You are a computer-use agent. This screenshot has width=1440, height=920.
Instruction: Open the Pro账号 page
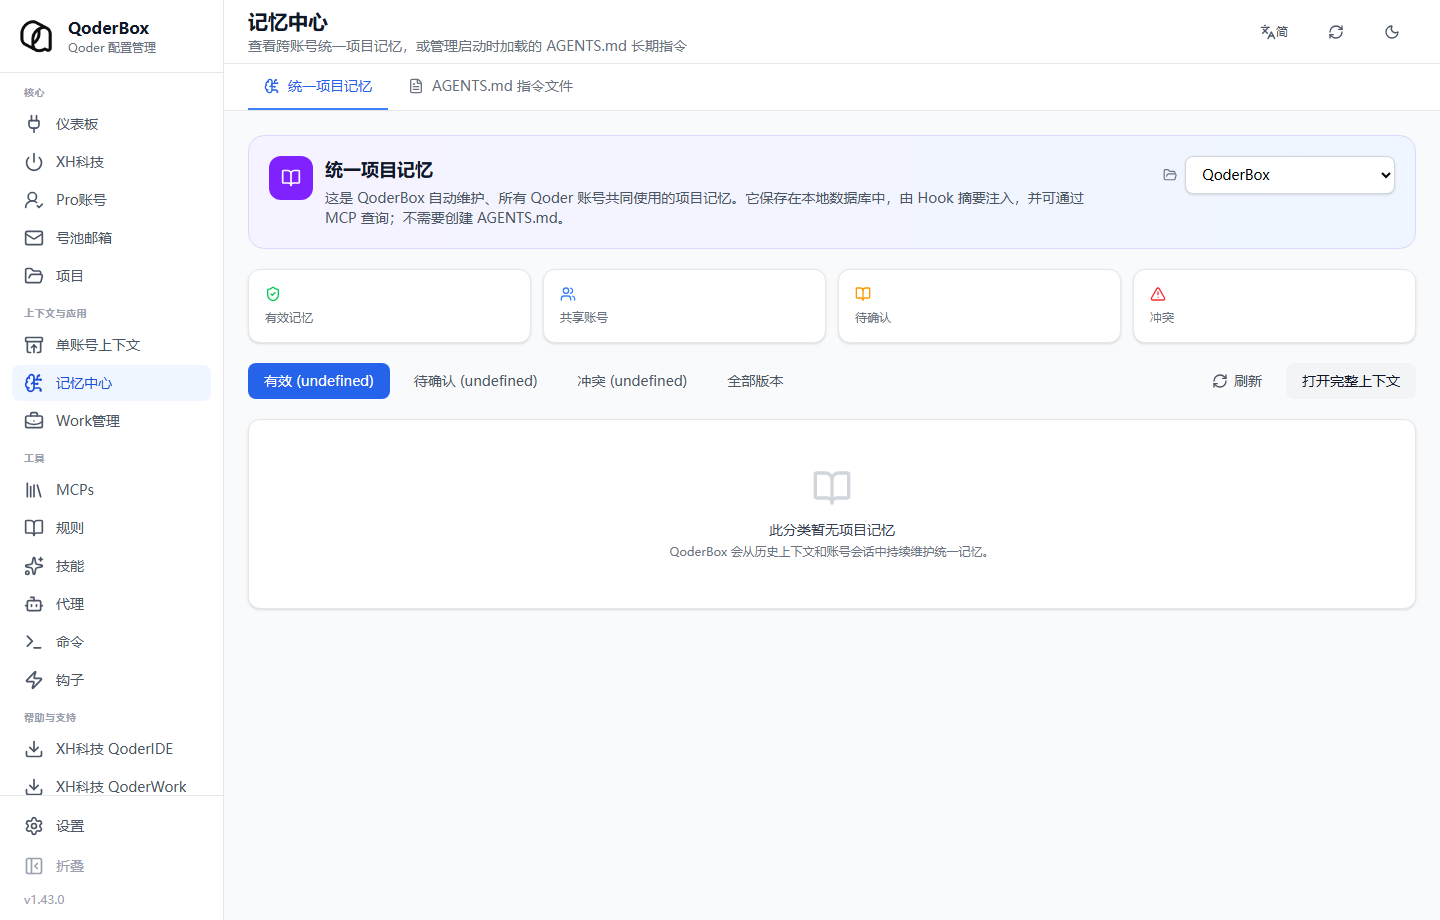pyautogui.click(x=111, y=200)
